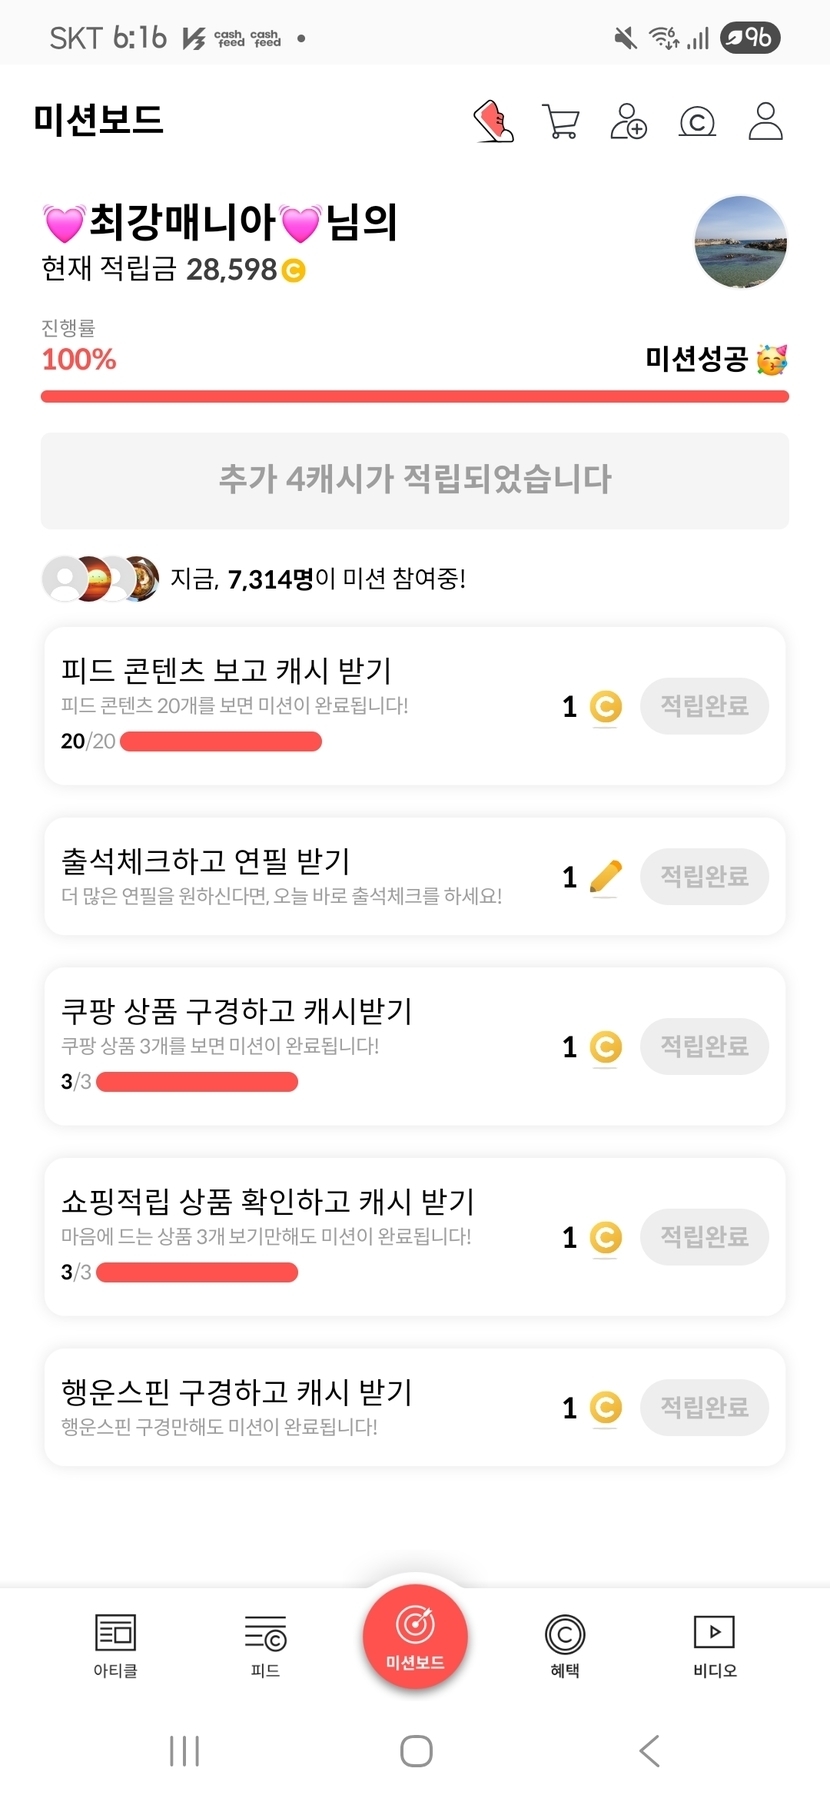830x1798 pixels.
Task: Tap the red sneaker icon in header
Action: pos(493,122)
